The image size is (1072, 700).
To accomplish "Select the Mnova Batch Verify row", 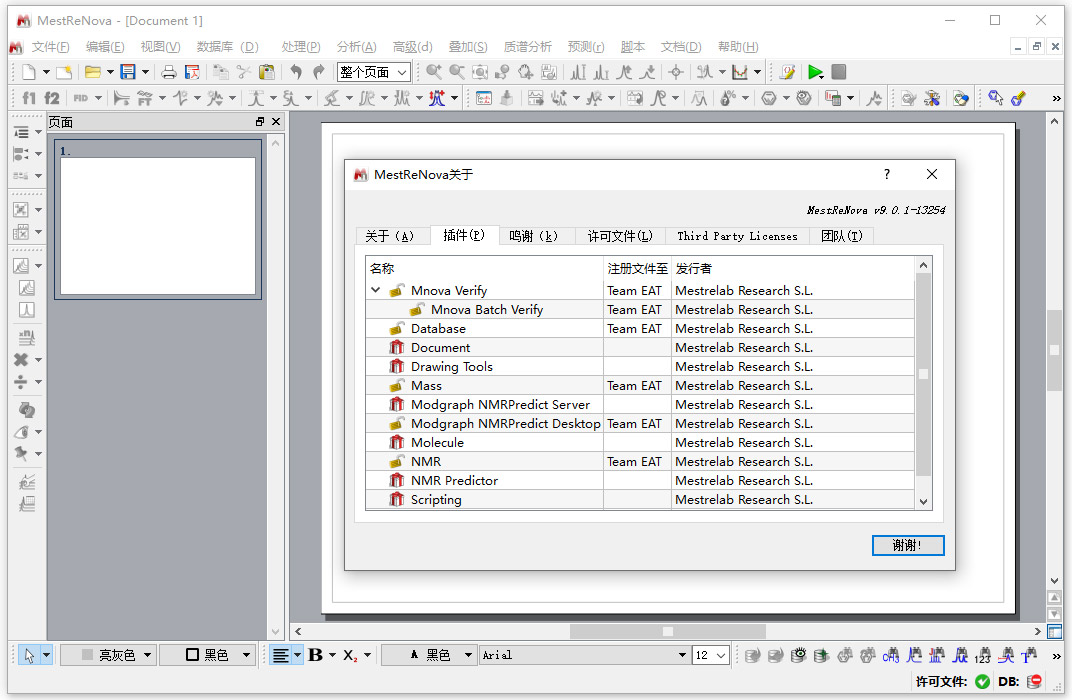I will click(641, 310).
